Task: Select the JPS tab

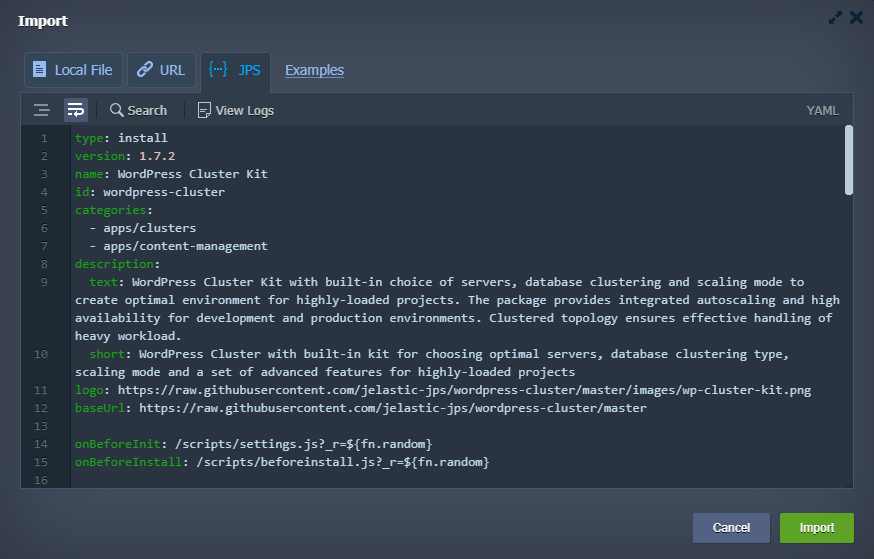Action: point(235,70)
